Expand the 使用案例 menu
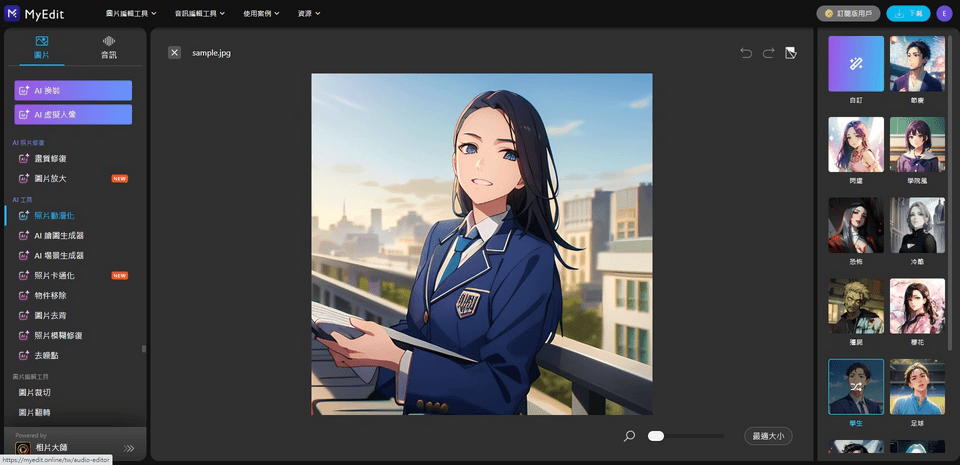The image size is (960, 465). (x=261, y=13)
